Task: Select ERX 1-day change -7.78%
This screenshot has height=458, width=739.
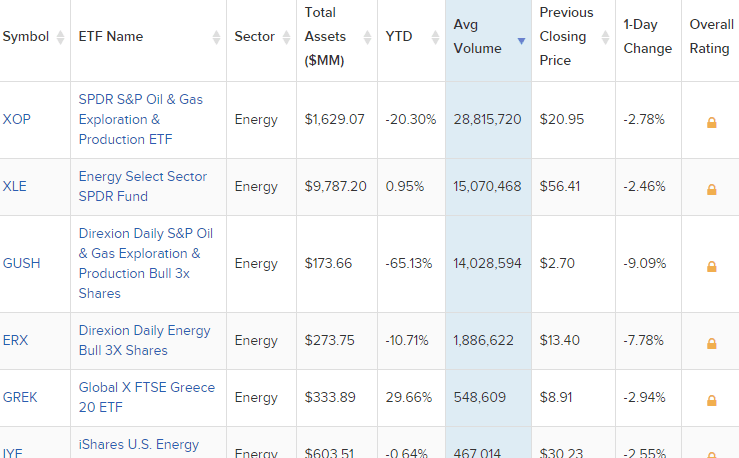Action: (x=643, y=340)
